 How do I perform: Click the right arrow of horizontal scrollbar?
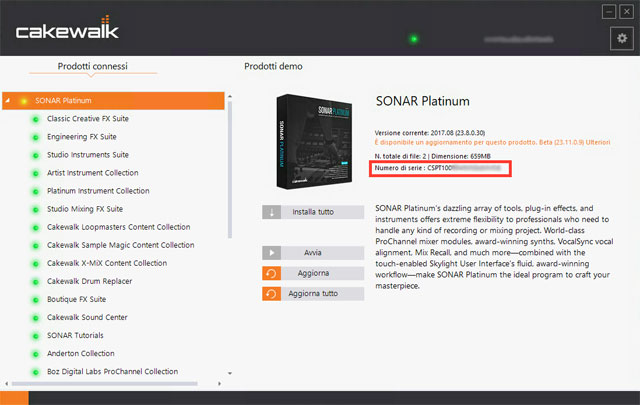220,384
